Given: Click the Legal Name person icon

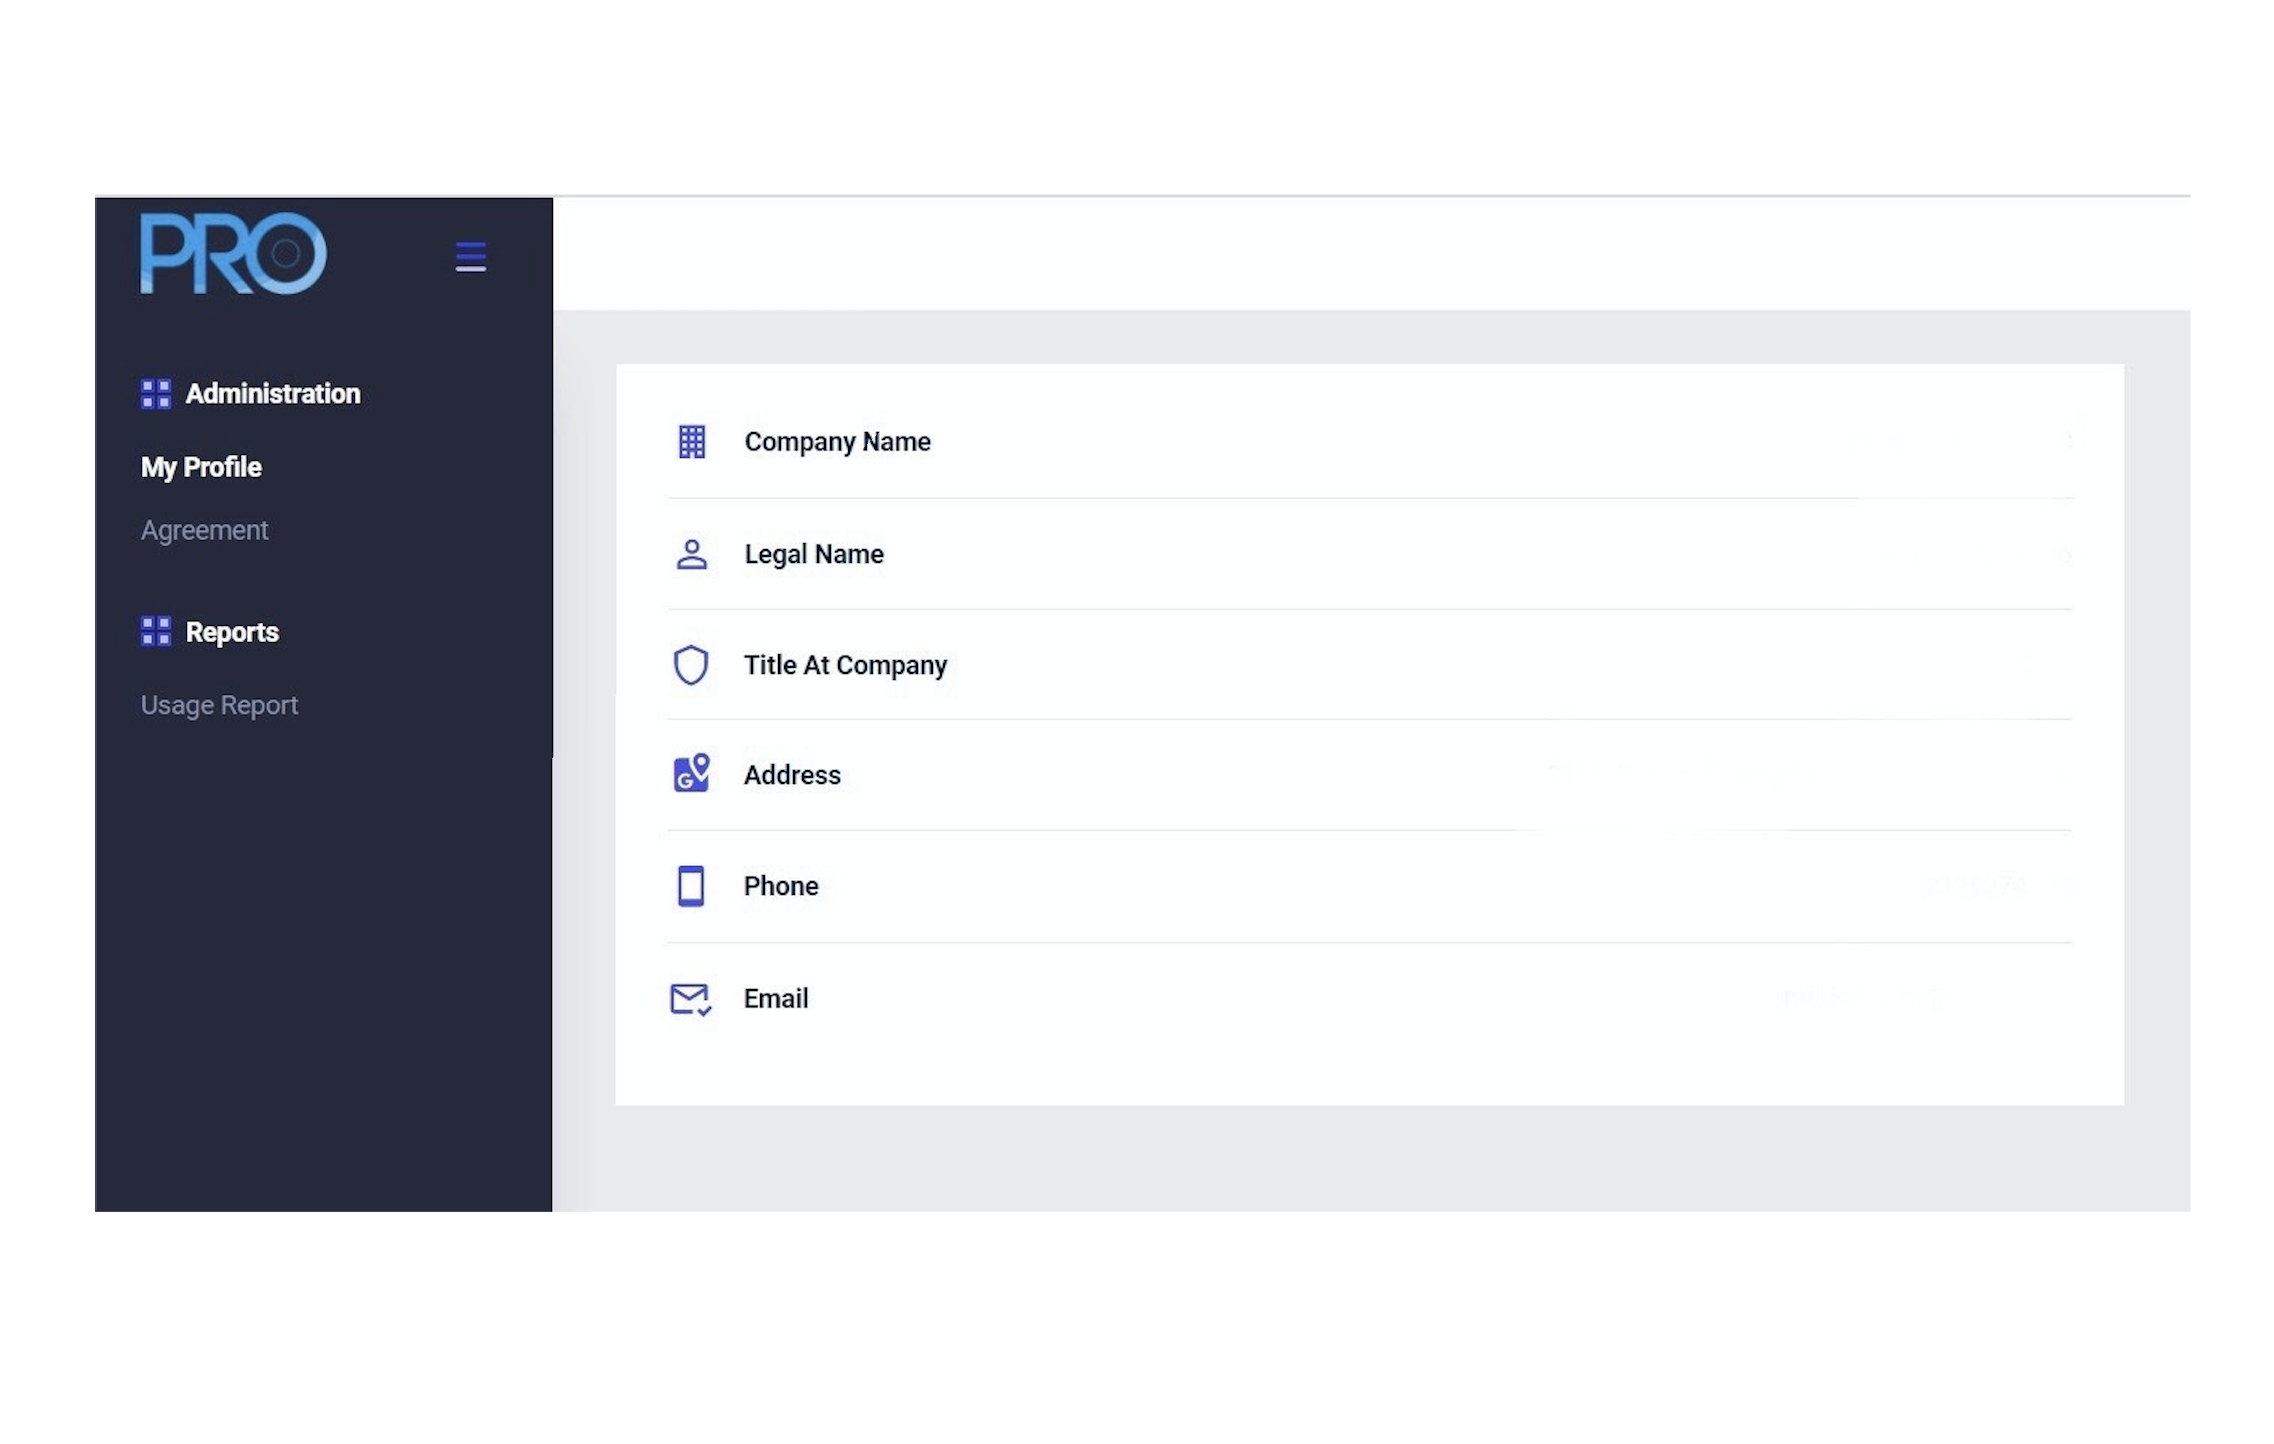Looking at the screenshot, I should [691, 554].
